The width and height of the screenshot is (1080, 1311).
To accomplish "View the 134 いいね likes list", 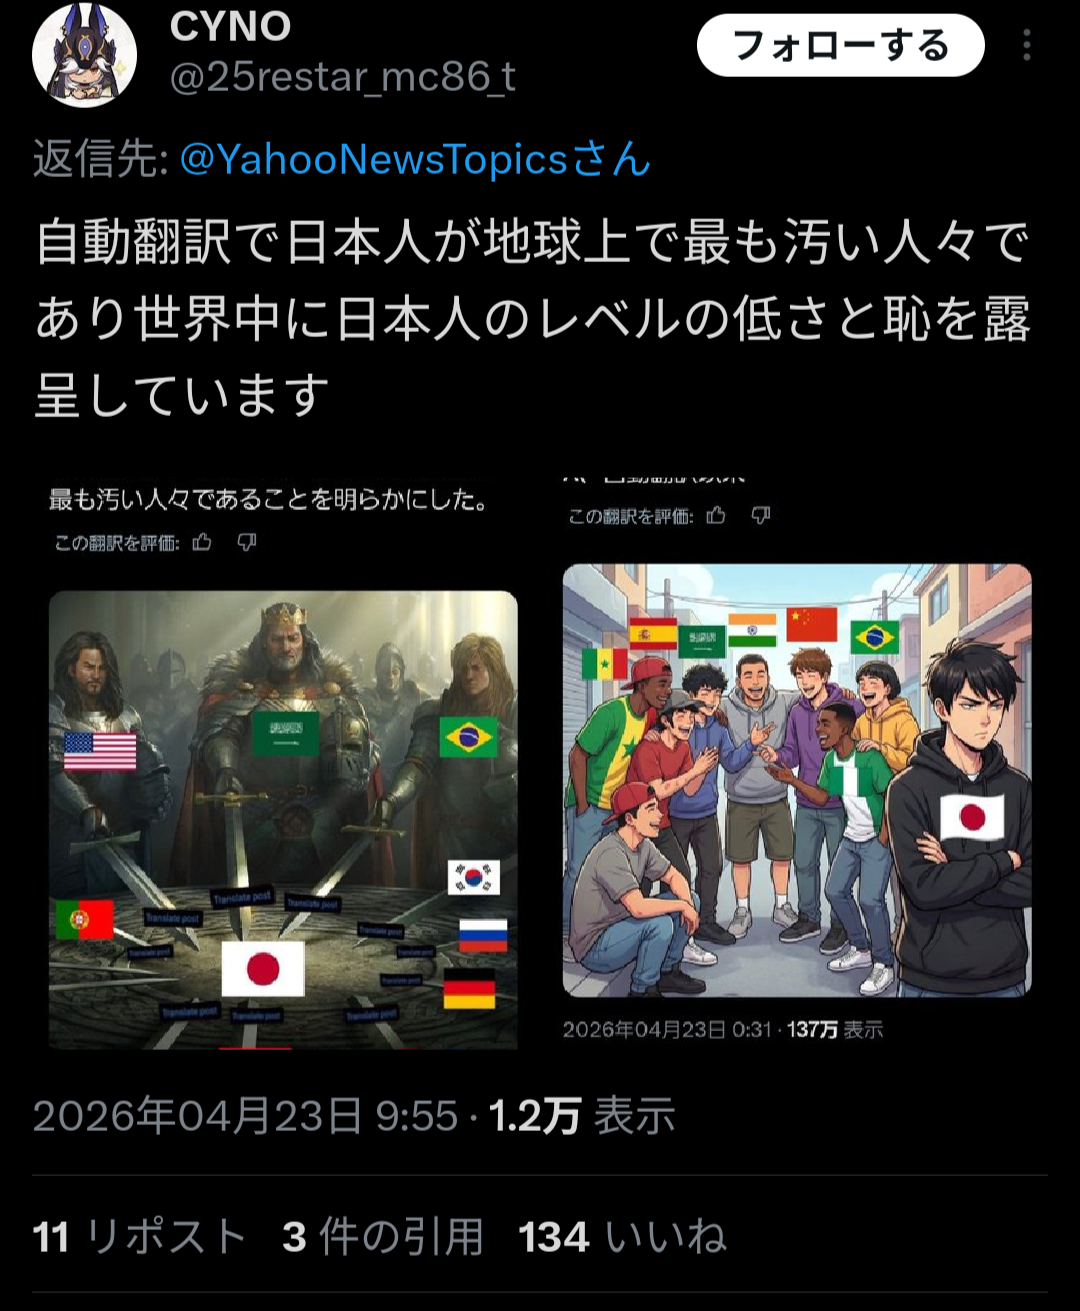I will 622,1237.
